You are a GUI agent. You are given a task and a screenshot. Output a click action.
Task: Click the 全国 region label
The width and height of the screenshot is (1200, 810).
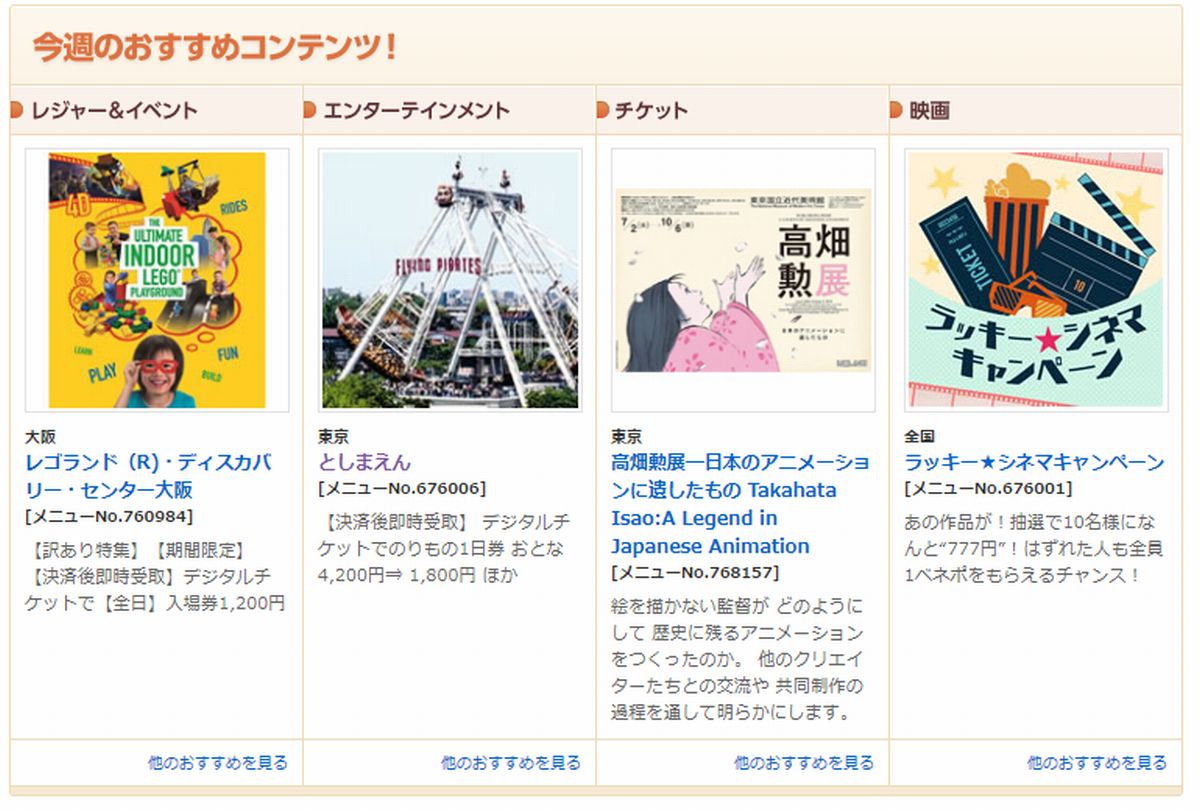coord(920,437)
